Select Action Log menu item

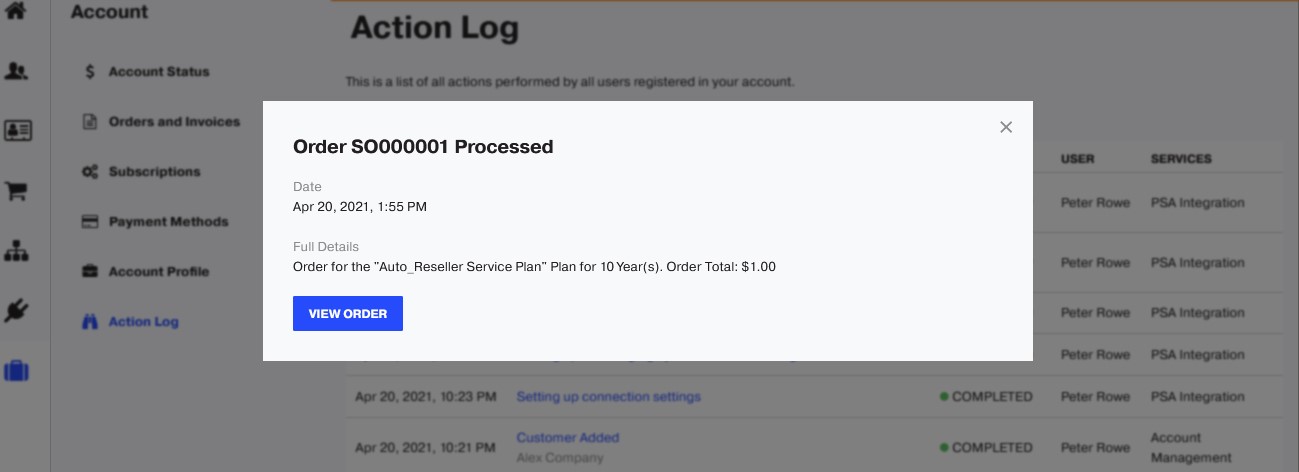(x=143, y=322)
